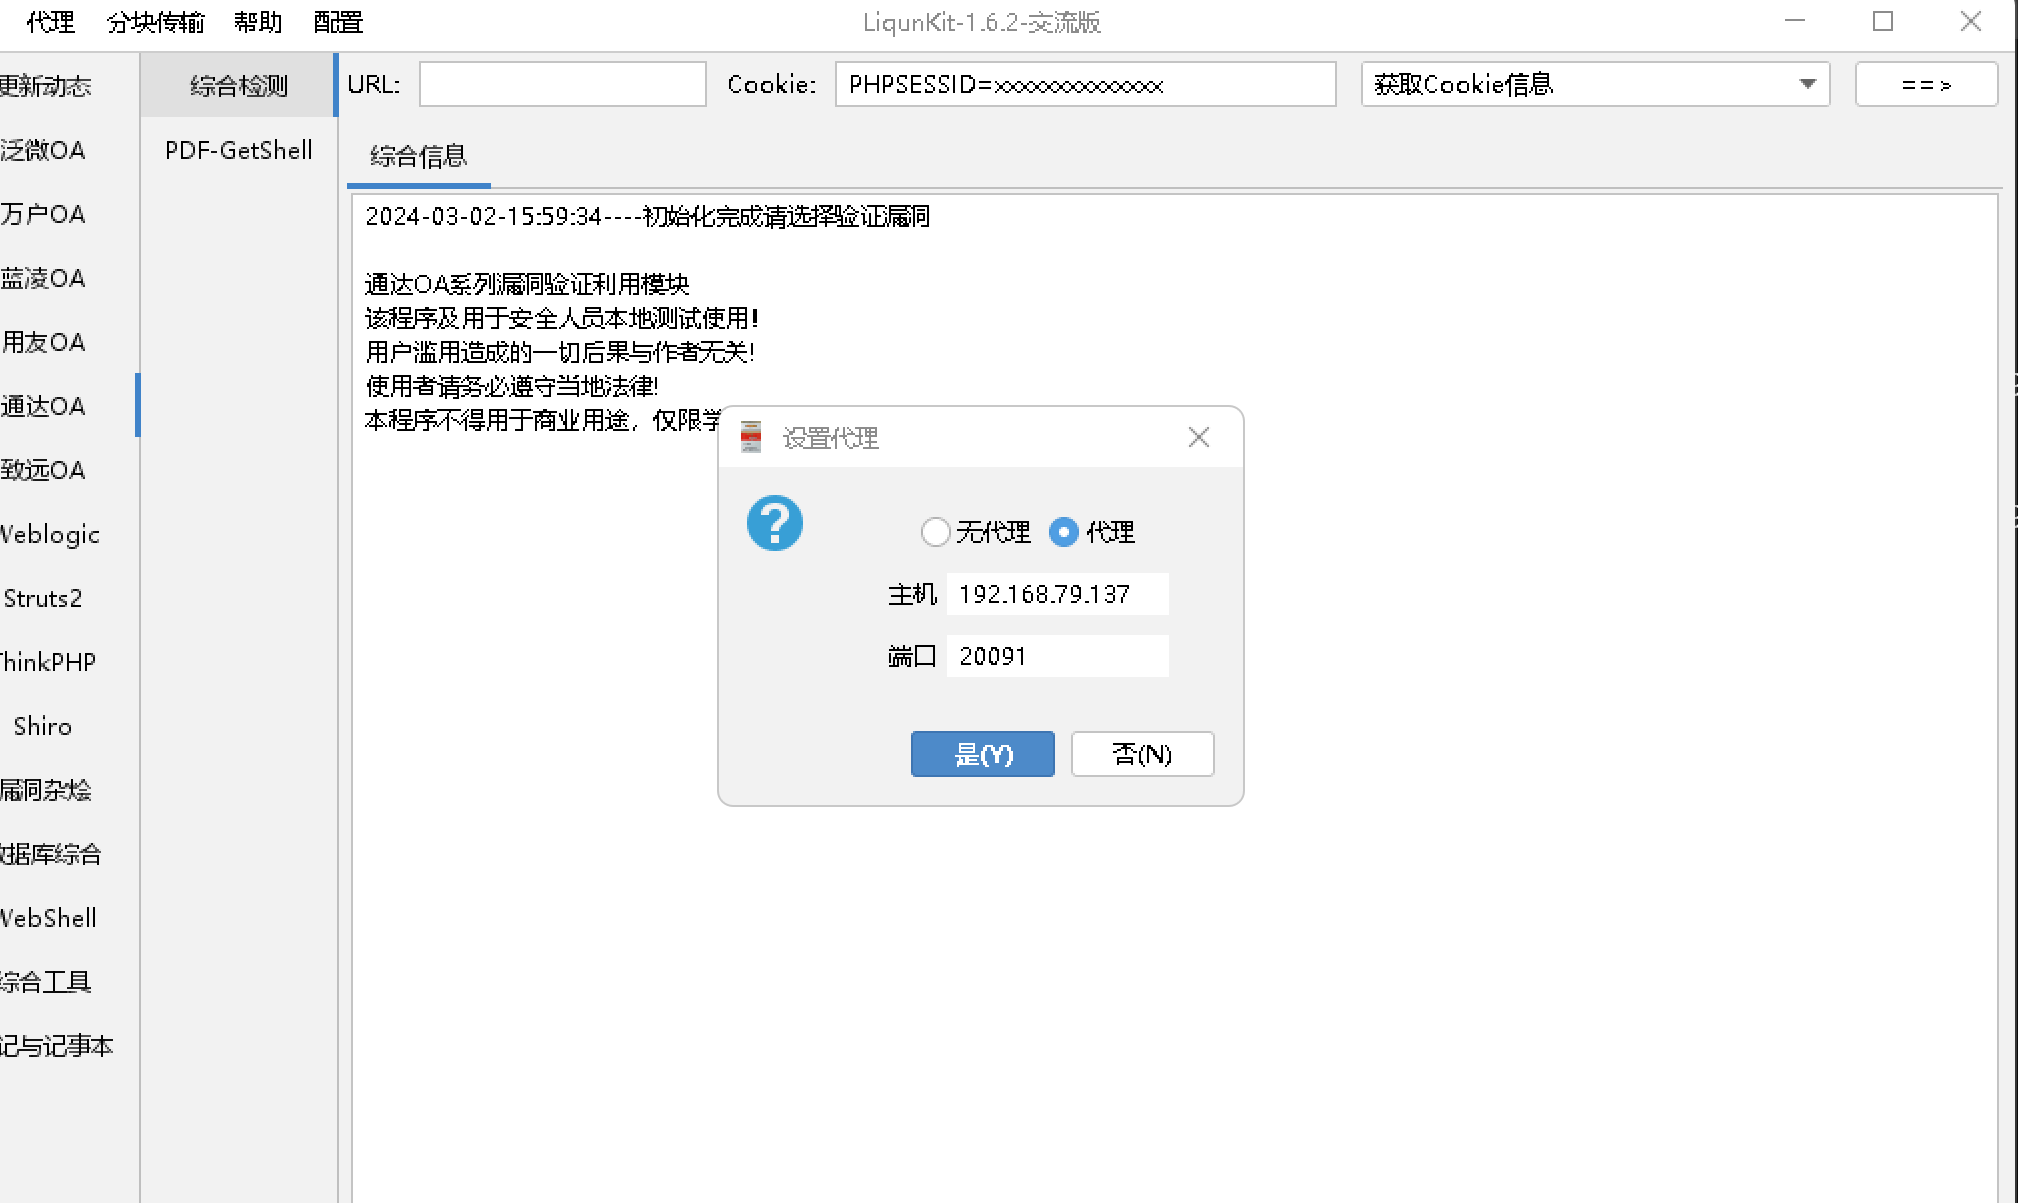This screenshot has height=1203, width=2018.
Task: Open the 分块传输 menu
Action: pos(155,22)
